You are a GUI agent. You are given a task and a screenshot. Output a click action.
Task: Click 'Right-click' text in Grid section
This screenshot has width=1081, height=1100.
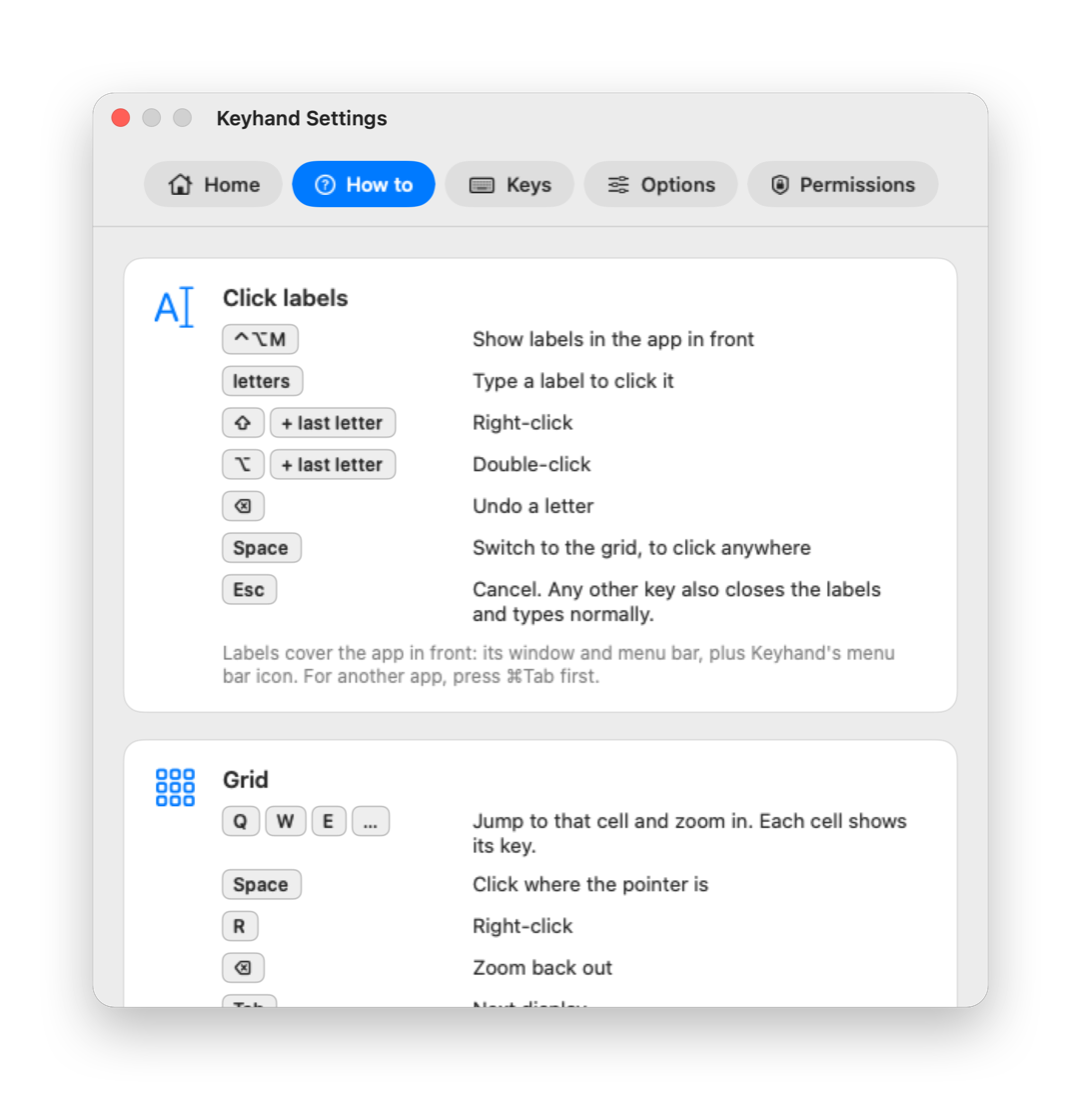click(x=523, y=926)
